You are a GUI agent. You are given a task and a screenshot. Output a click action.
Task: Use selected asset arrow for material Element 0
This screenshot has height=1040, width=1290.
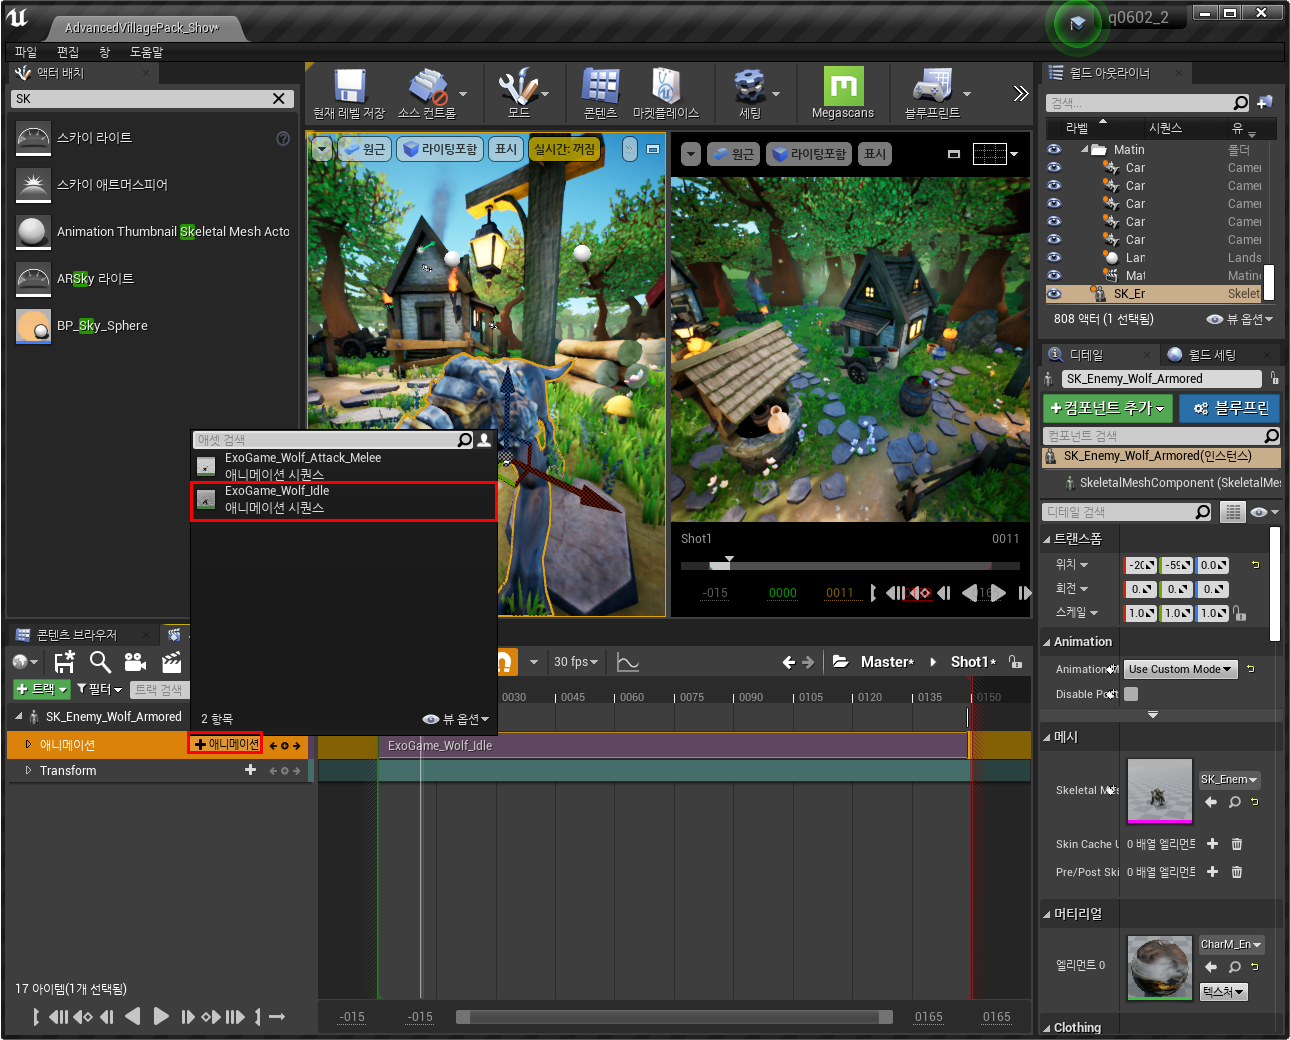tap(1211, 967)
